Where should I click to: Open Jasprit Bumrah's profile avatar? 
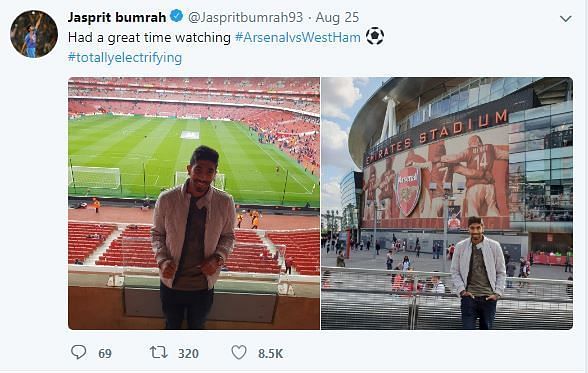point(34,34)
